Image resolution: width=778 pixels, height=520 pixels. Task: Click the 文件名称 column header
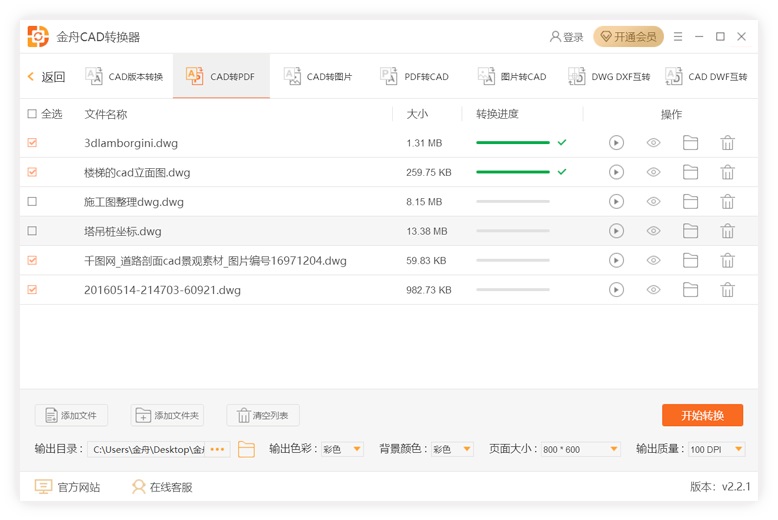point(106,114)
